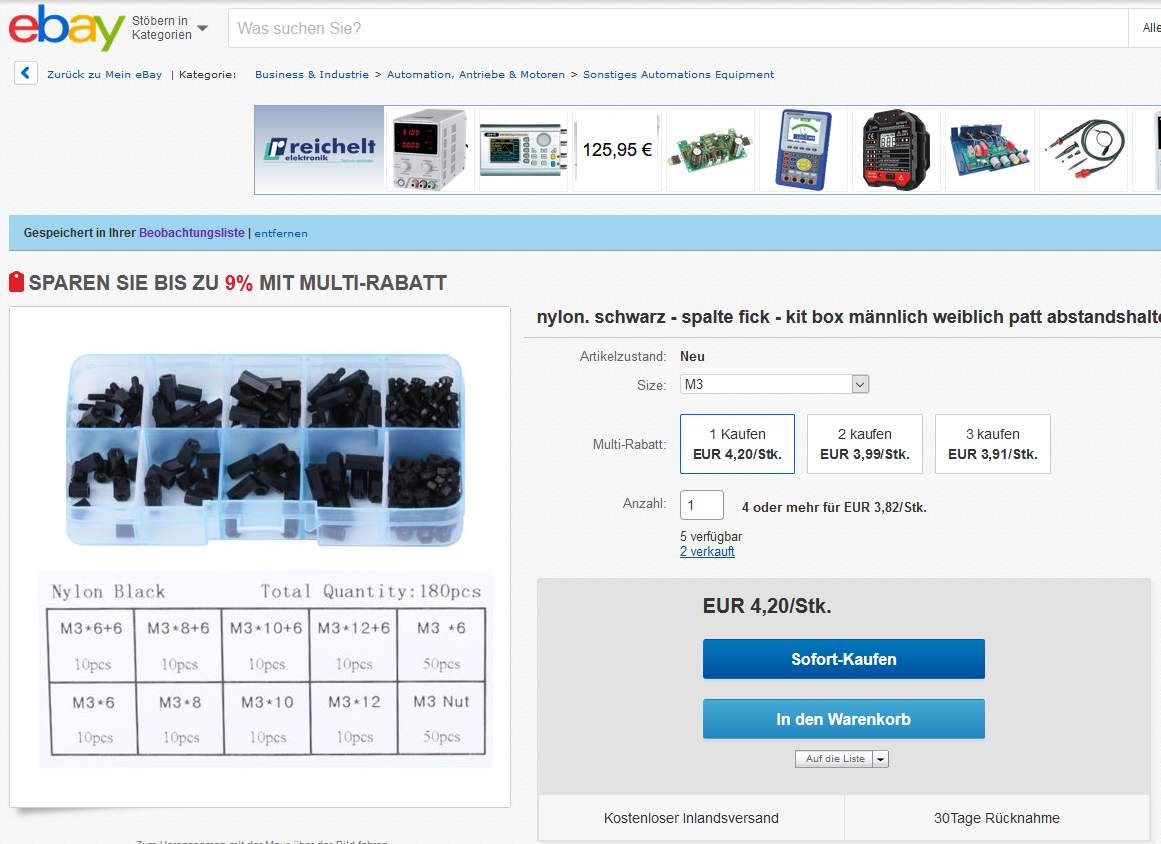1161x844 pixels.
Task: Open Business & Industrie breadcrumb
Action: (312, 74)
